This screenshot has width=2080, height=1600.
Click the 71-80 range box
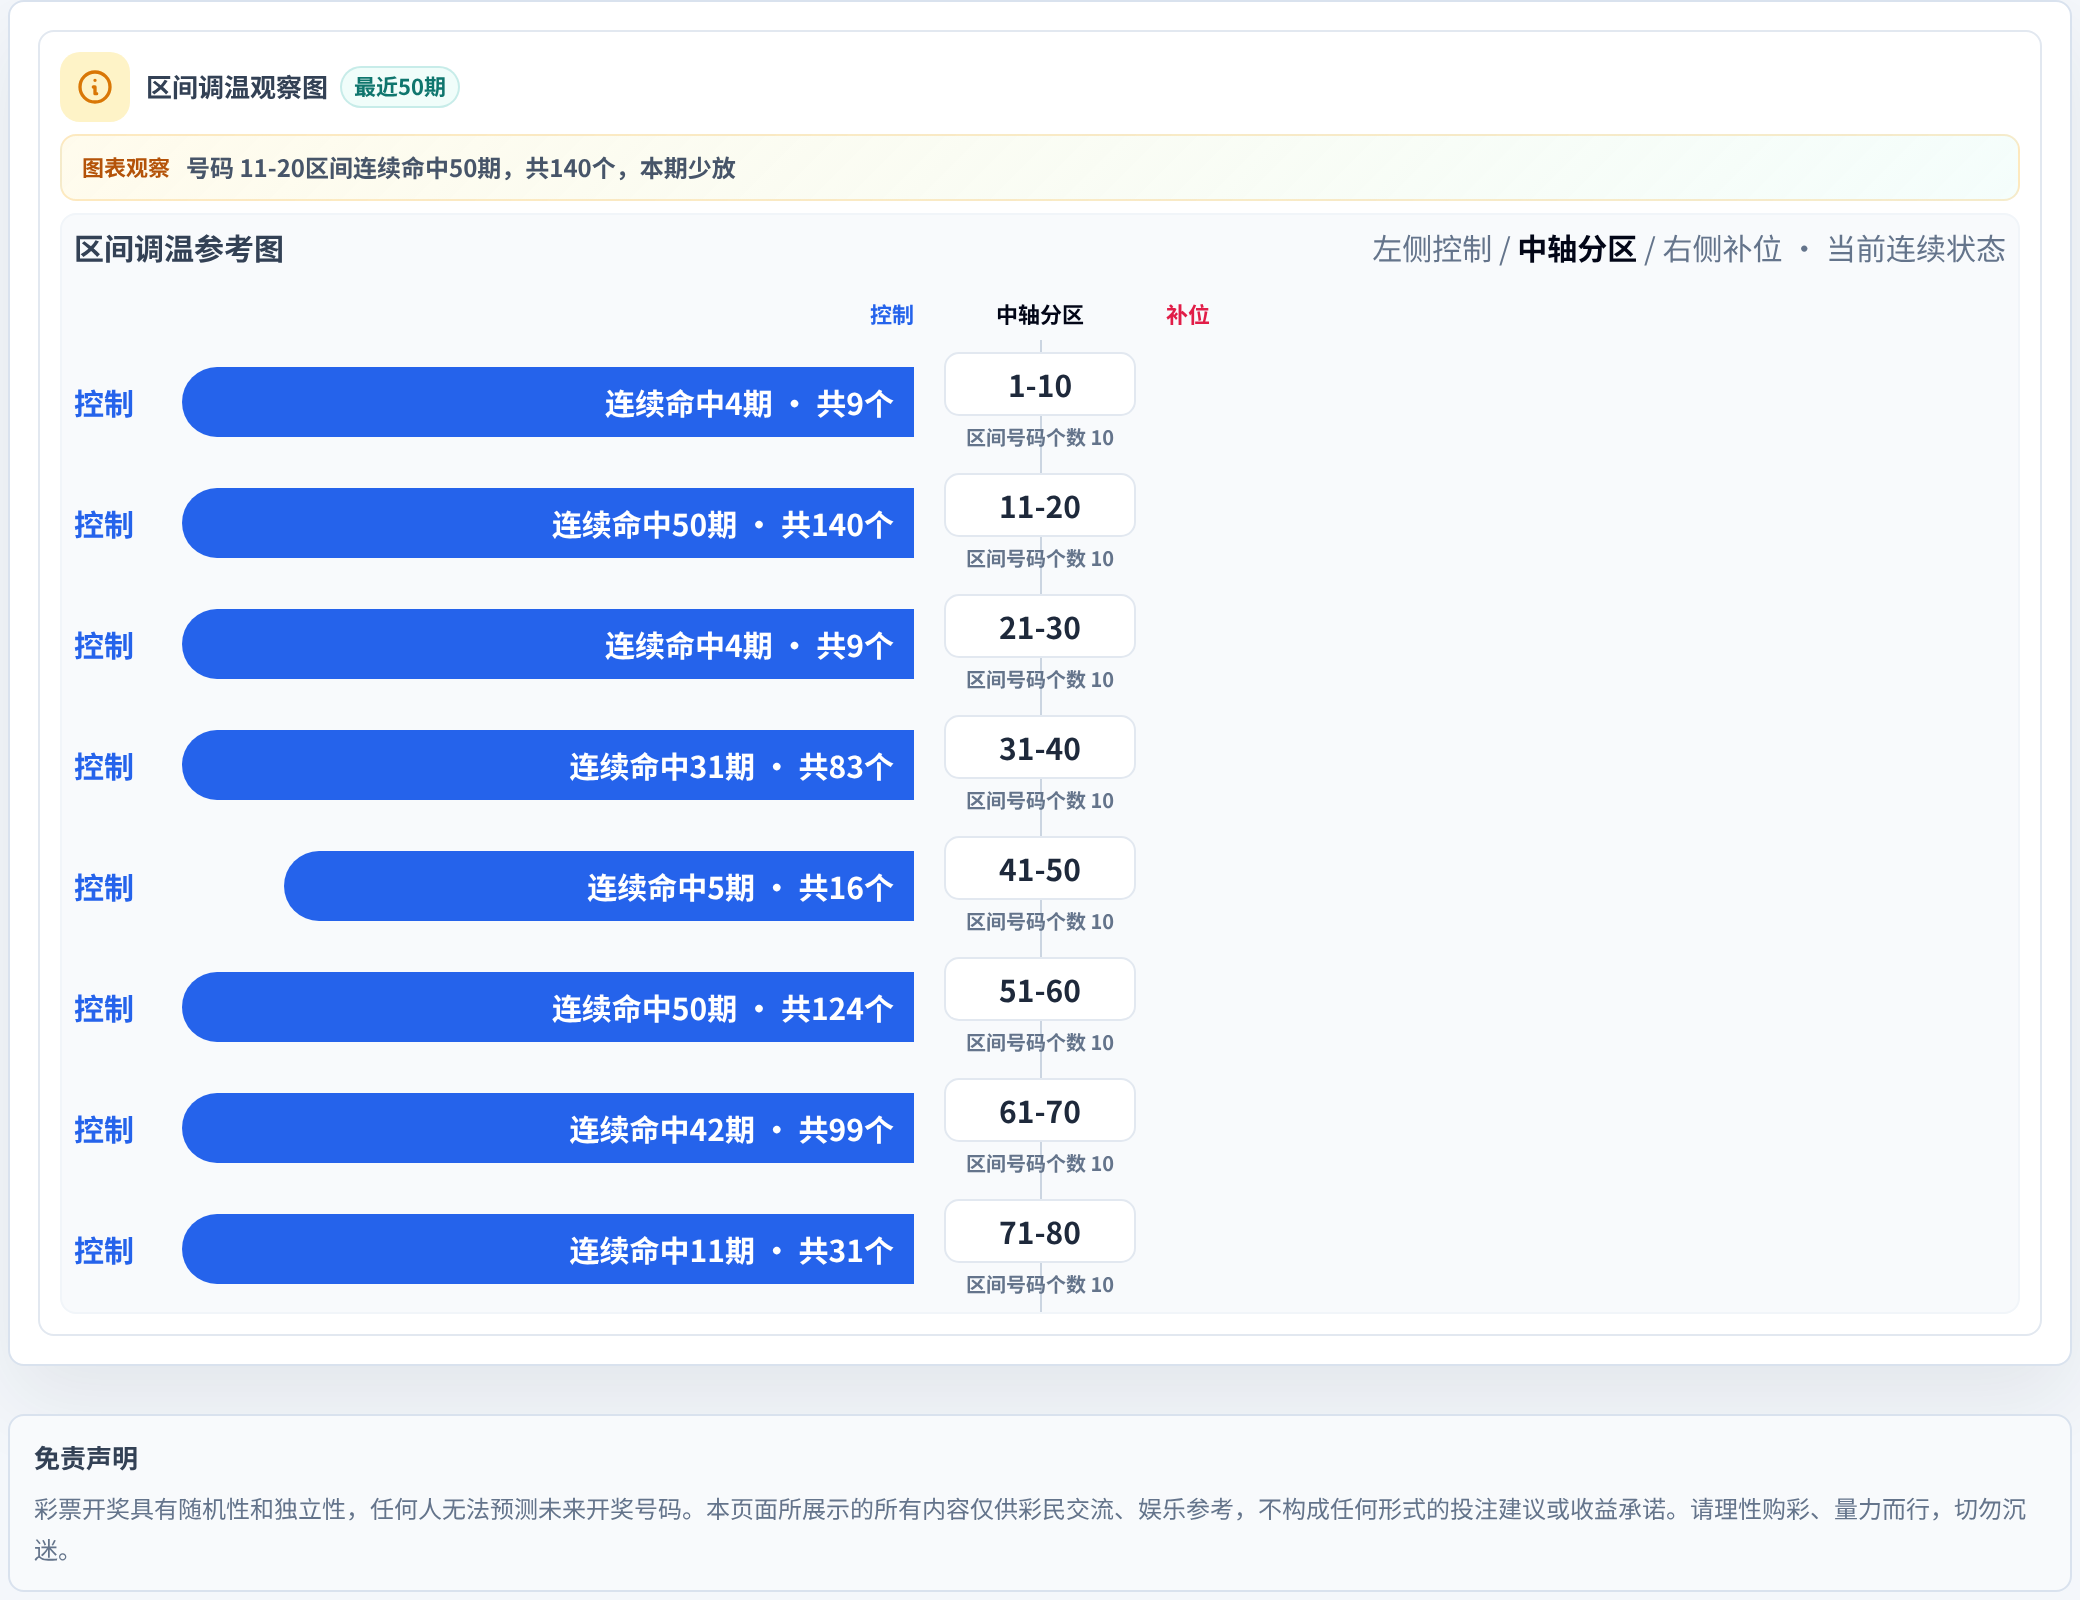click(x=1040, y=1232)
